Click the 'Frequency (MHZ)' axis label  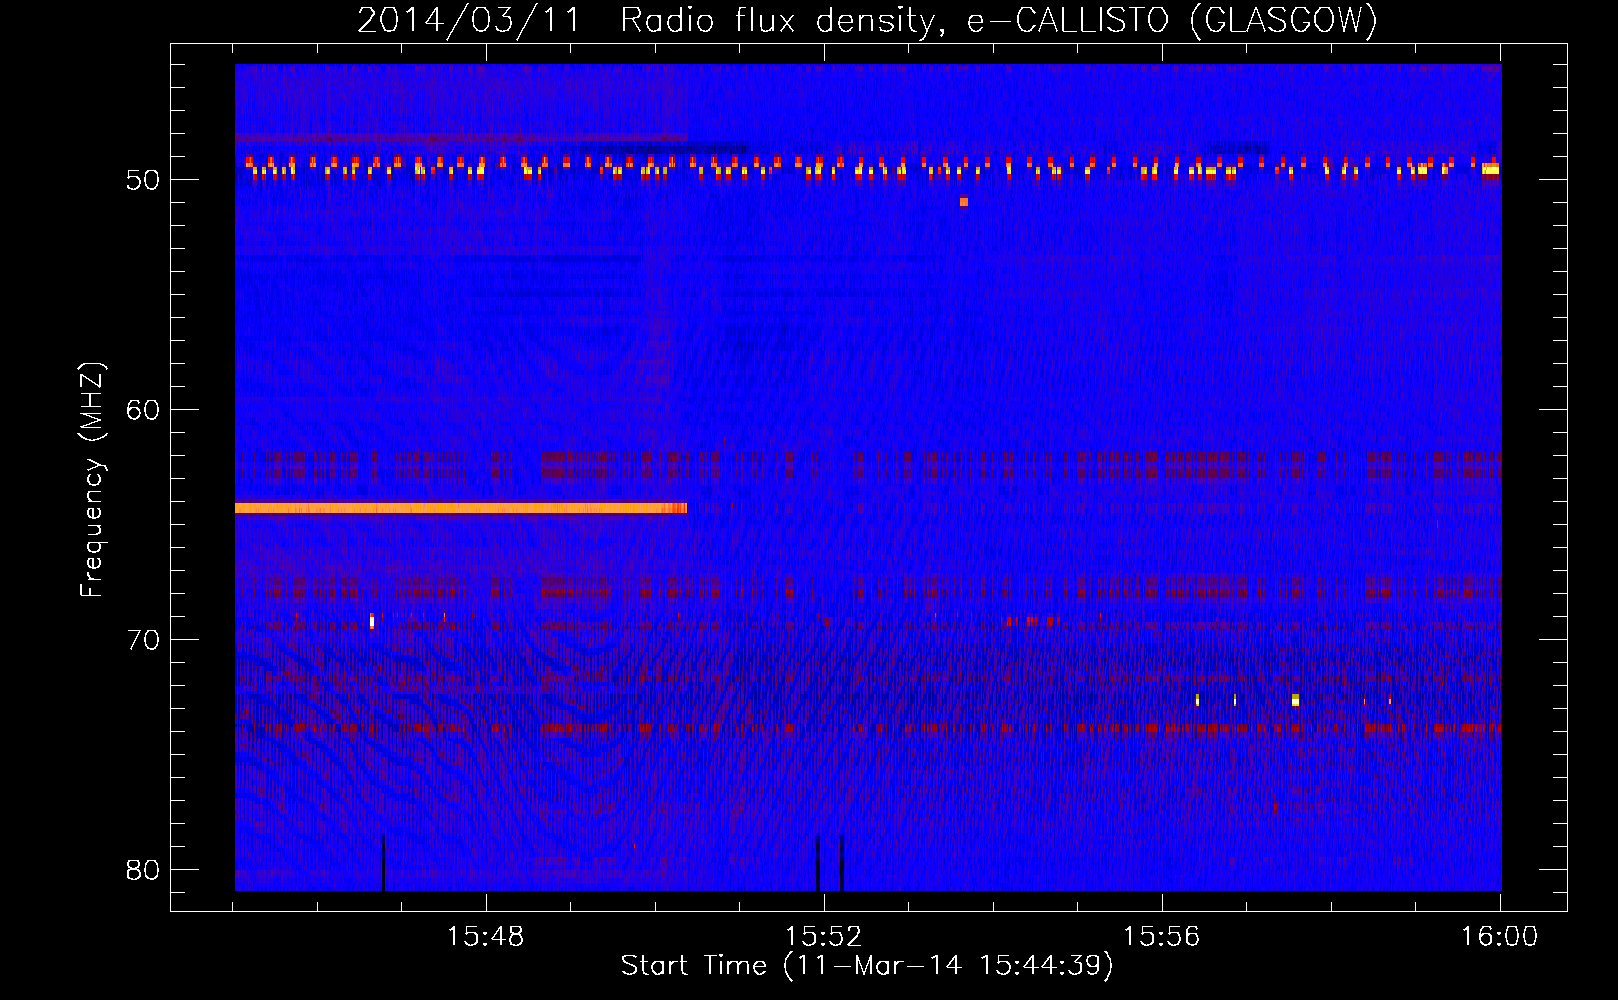point(92,479)
